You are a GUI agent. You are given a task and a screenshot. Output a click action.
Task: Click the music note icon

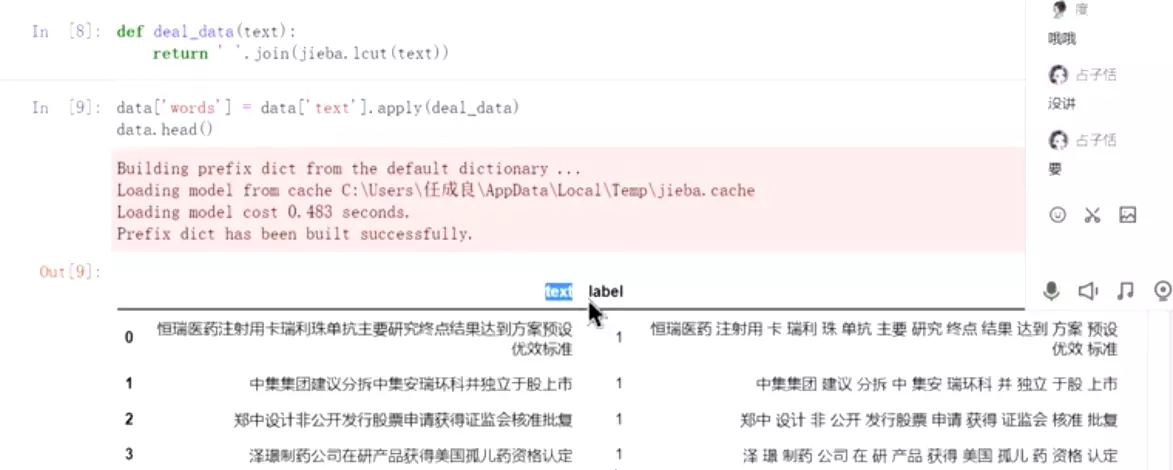click(x=1125, y=291)
